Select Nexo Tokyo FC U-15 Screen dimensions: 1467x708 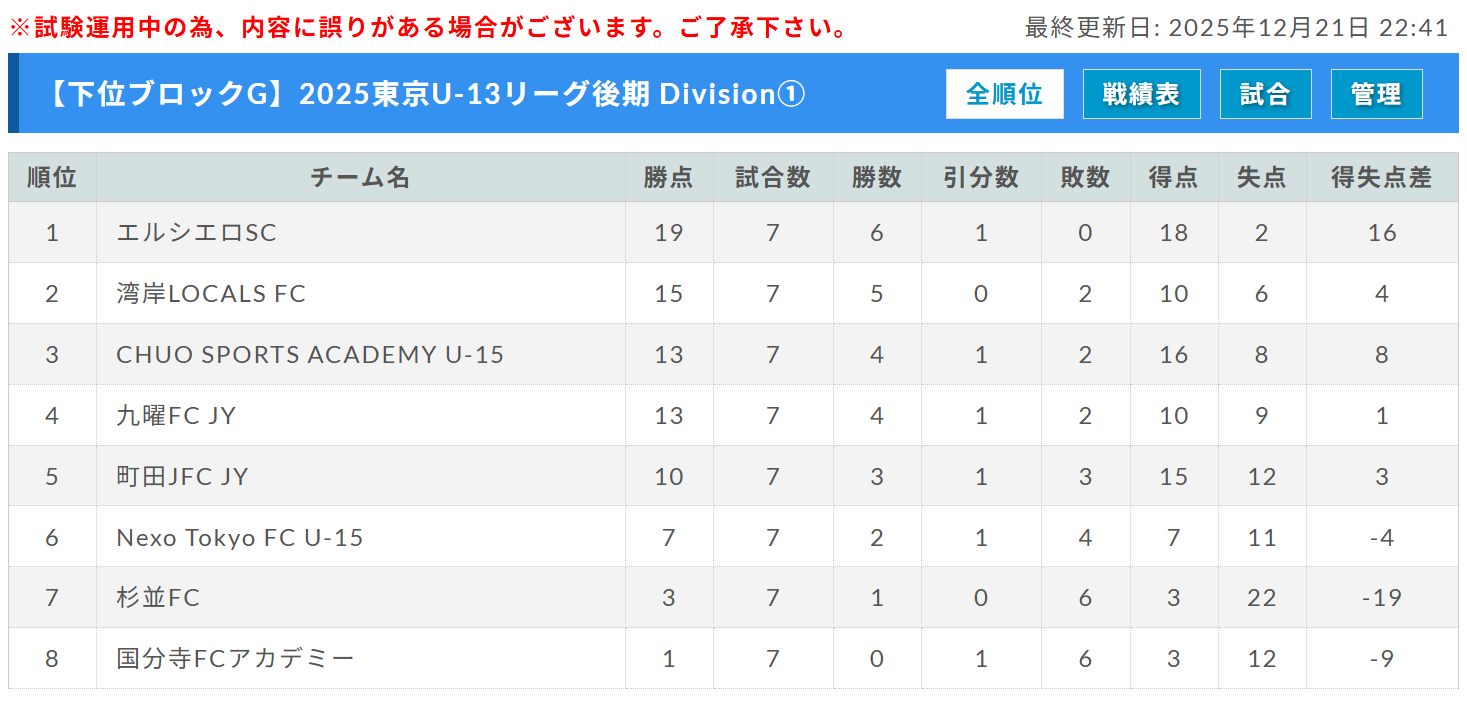(x=240, y=538)
